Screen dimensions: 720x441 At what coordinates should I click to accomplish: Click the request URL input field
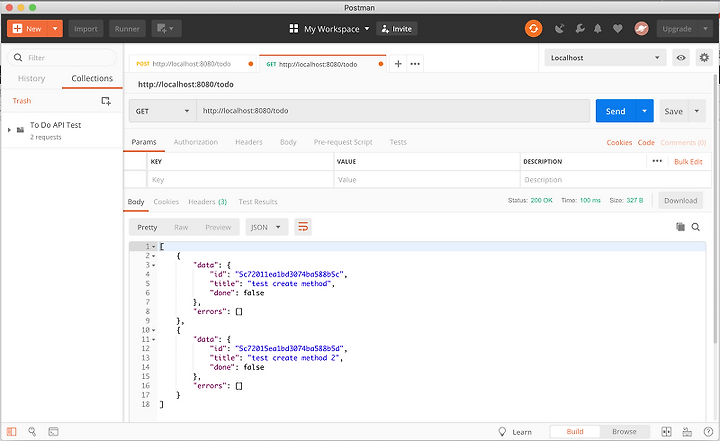coord(393,111)
